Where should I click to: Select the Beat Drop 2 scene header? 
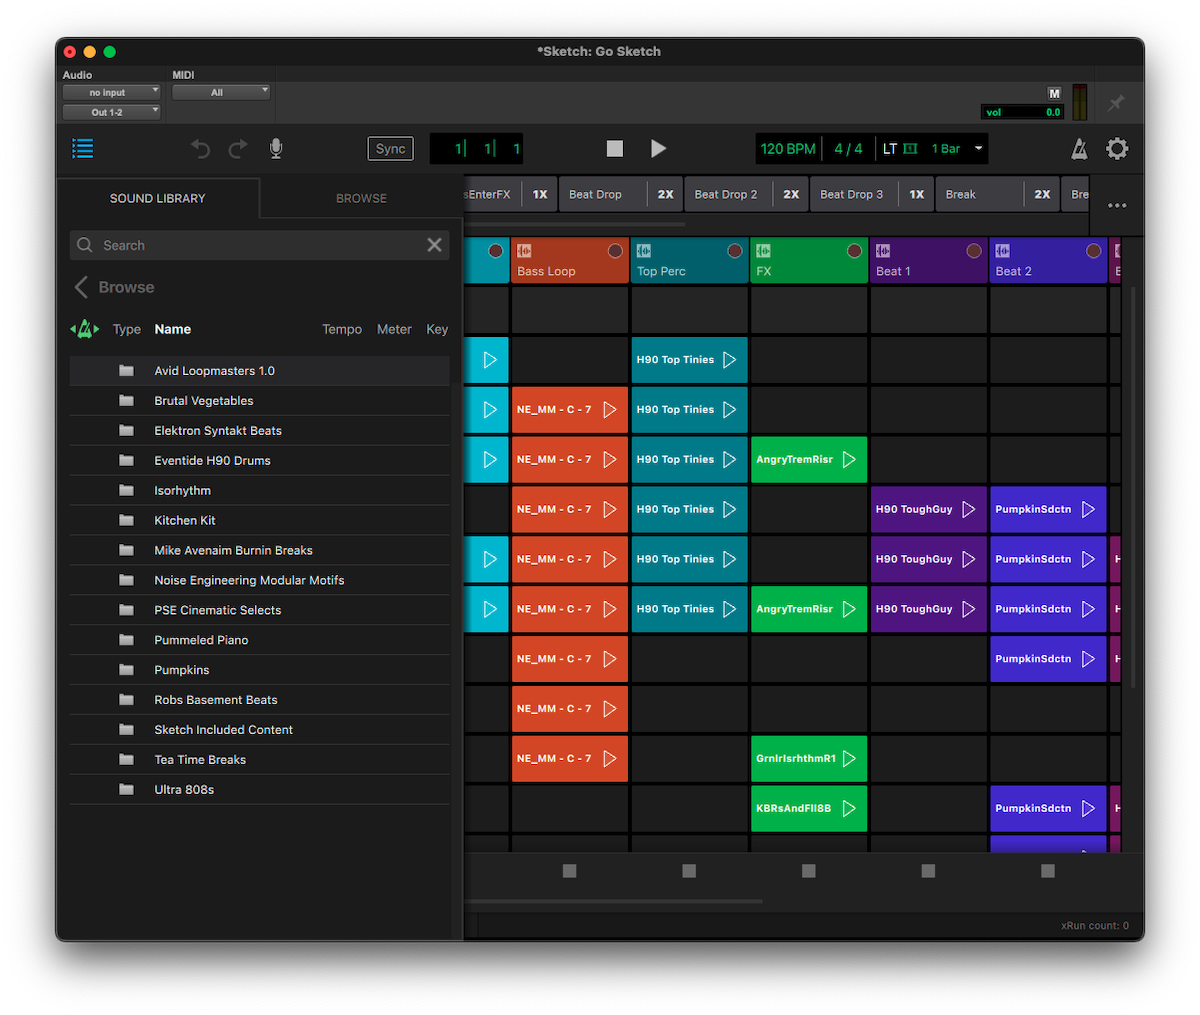(727, 193)
